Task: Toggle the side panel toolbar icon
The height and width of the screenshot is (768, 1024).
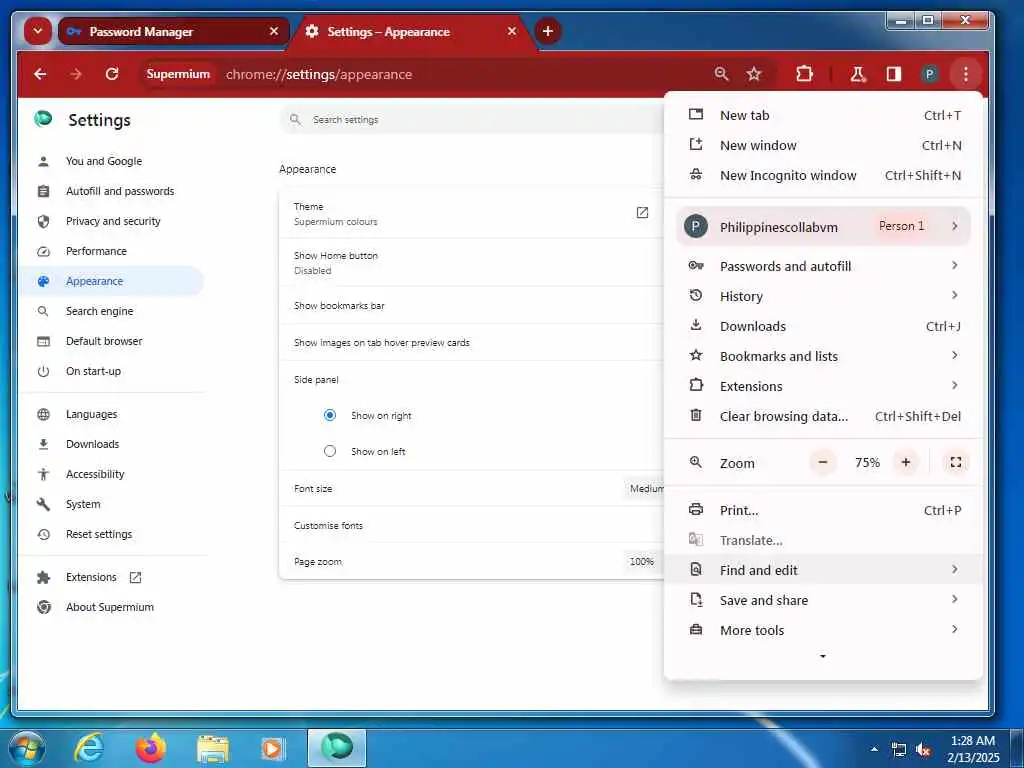Action: (x=893, y=74)
